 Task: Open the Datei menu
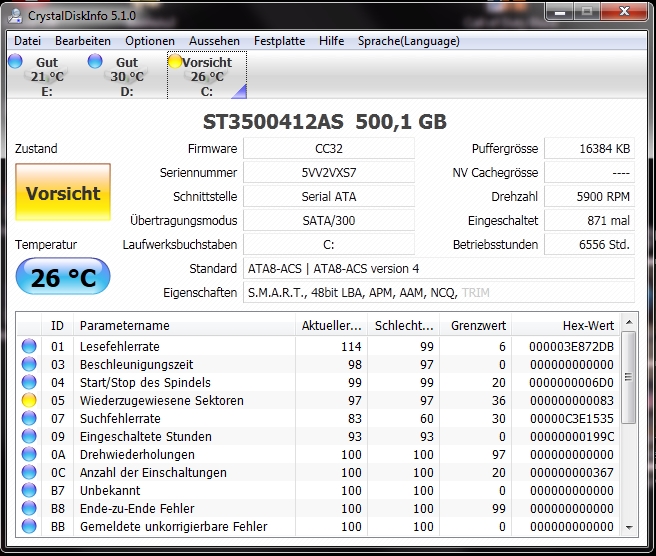coord(27,41)
